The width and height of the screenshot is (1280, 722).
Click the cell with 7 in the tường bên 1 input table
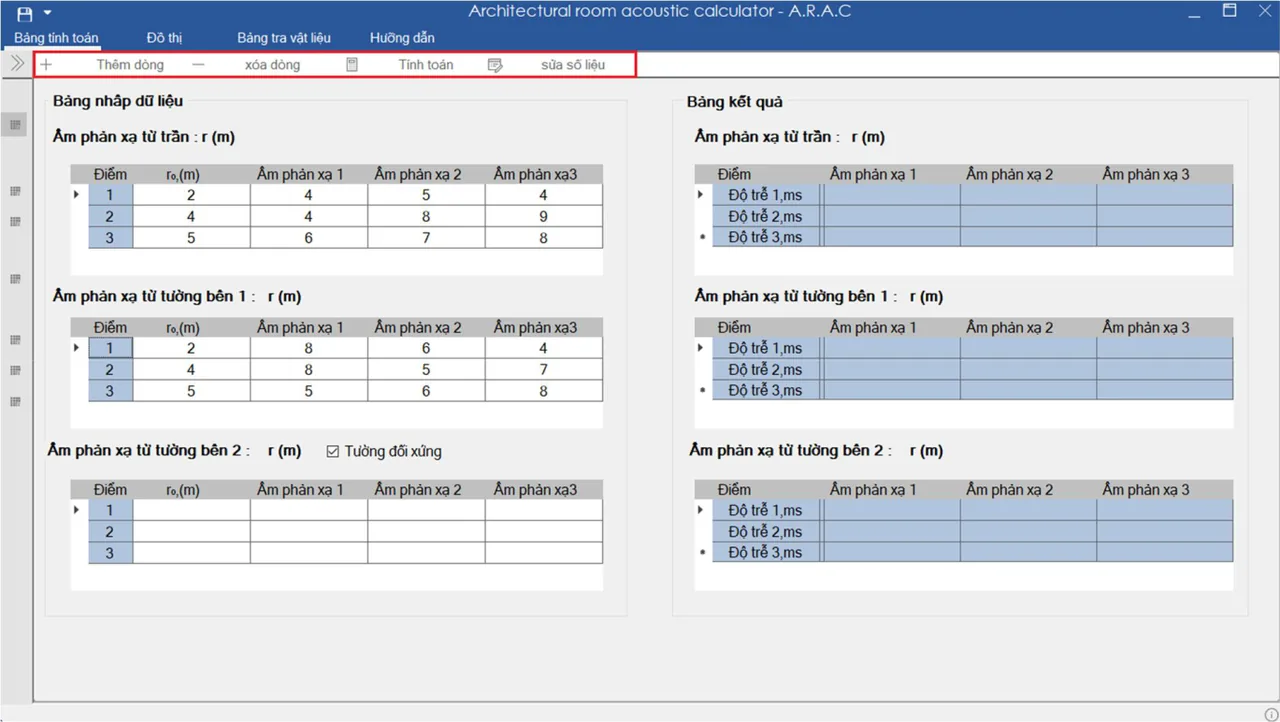(544, 370)
